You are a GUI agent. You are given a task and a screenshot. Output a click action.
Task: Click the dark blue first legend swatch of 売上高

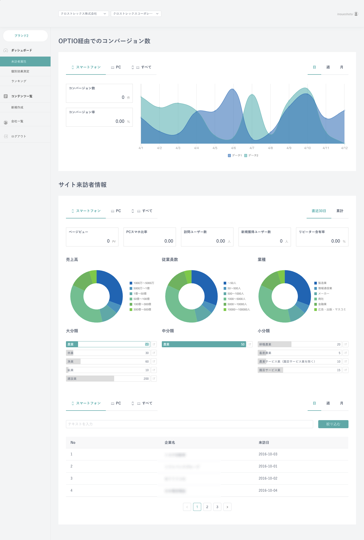[x=131, y=283]
